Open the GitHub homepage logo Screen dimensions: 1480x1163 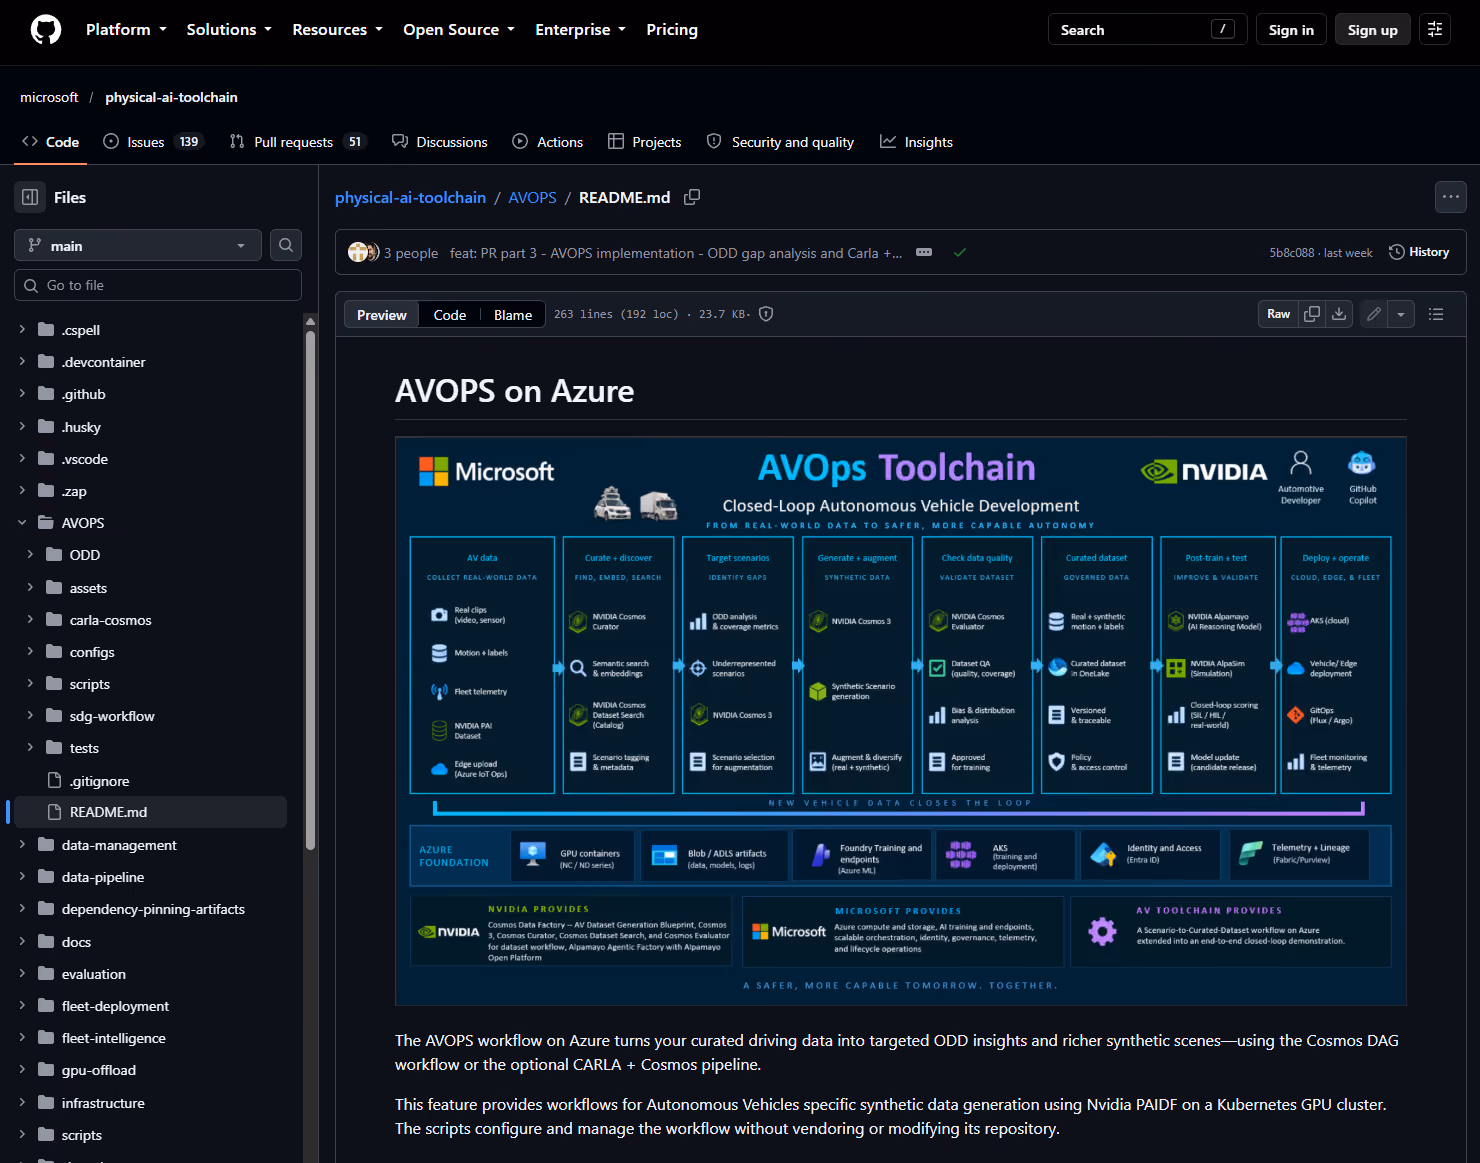46,30
